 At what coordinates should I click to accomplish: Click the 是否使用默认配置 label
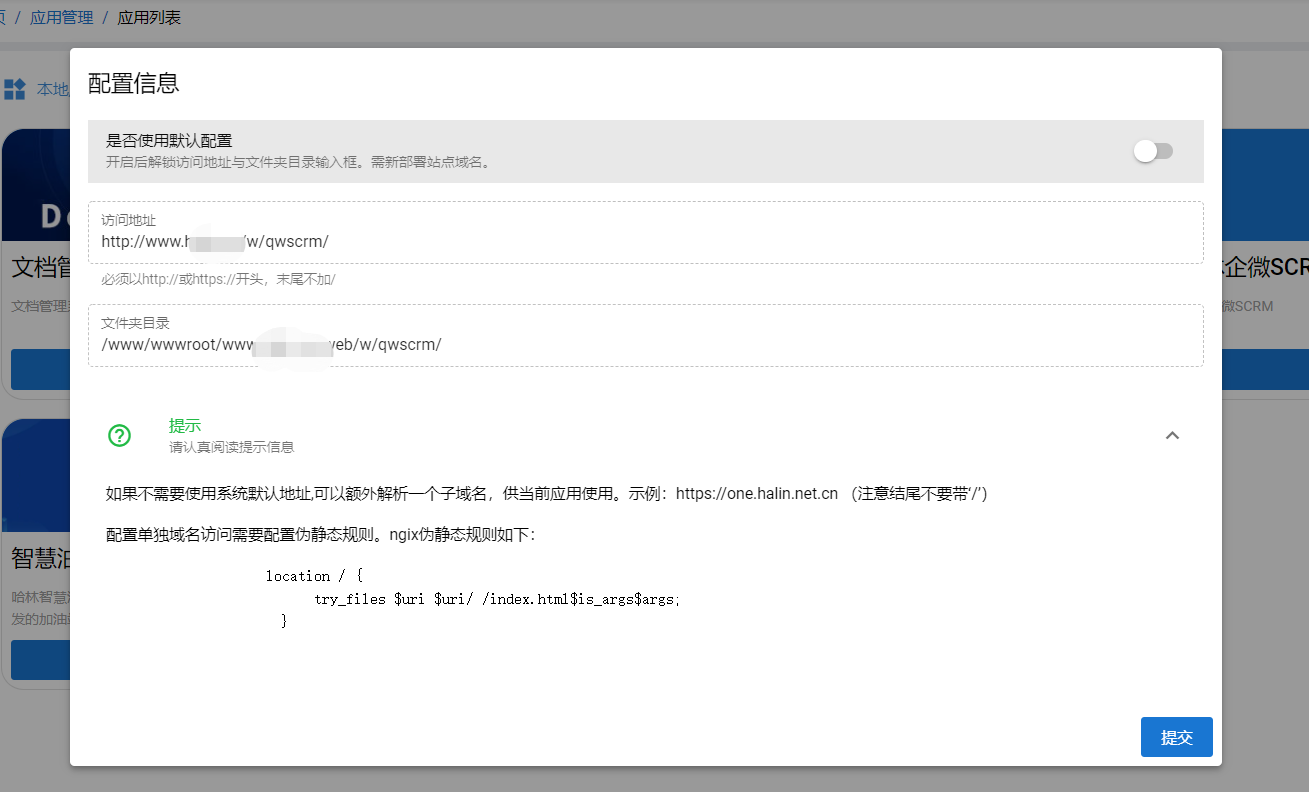pos(169,141)
